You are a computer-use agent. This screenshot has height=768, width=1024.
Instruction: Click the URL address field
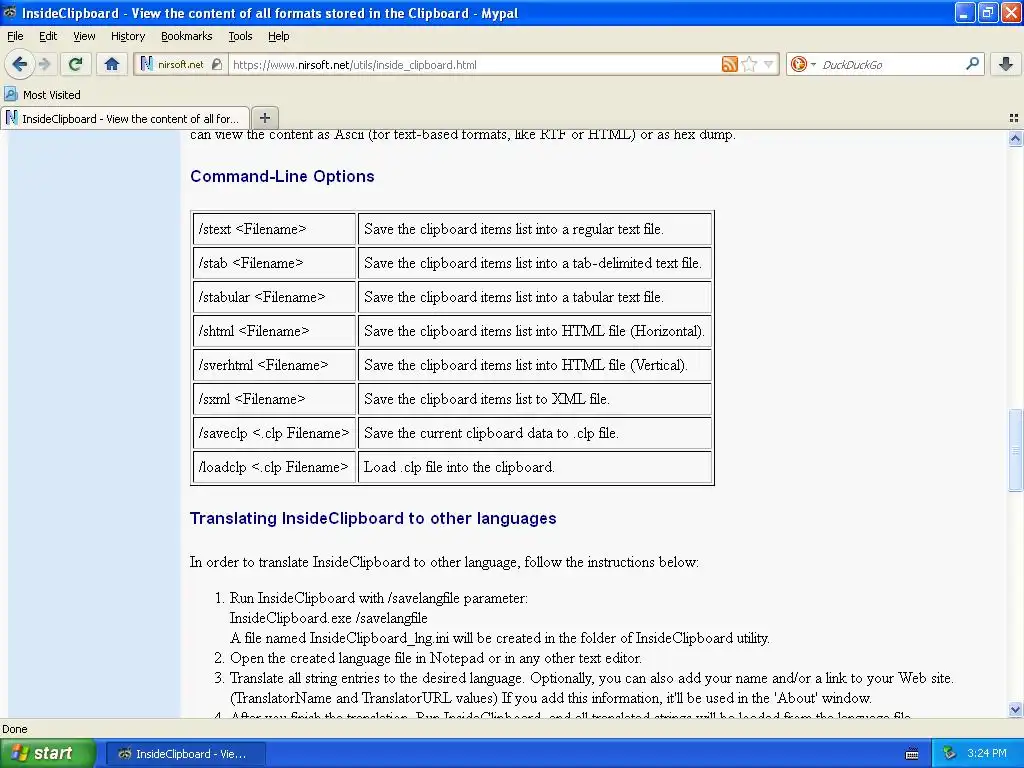(473, 64)
